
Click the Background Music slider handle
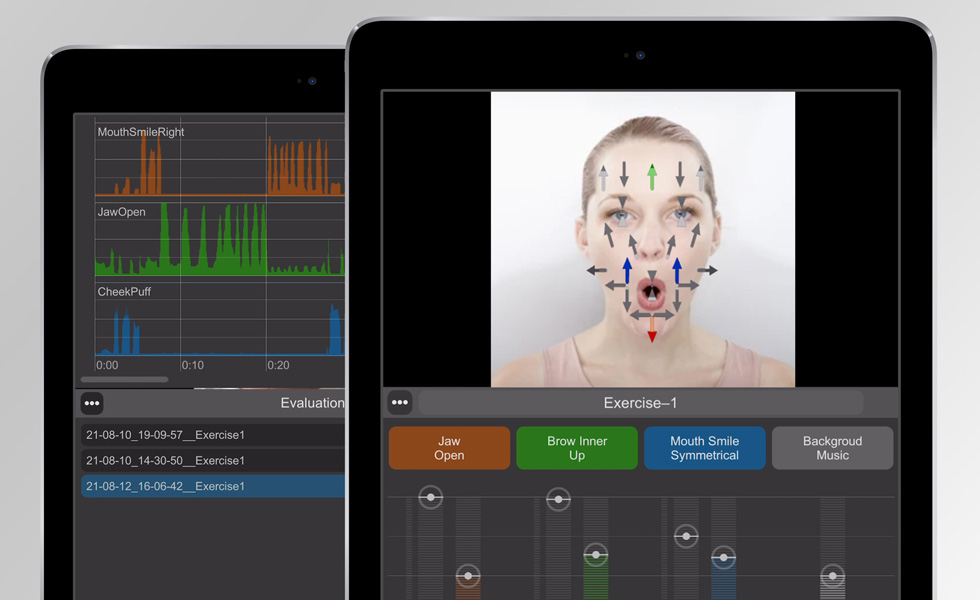coord(832,576)
